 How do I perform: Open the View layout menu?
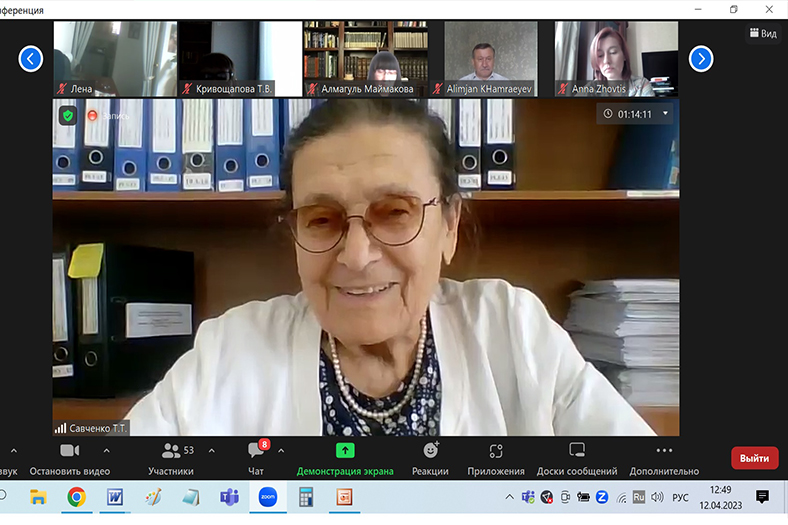(x=762, y=33)
